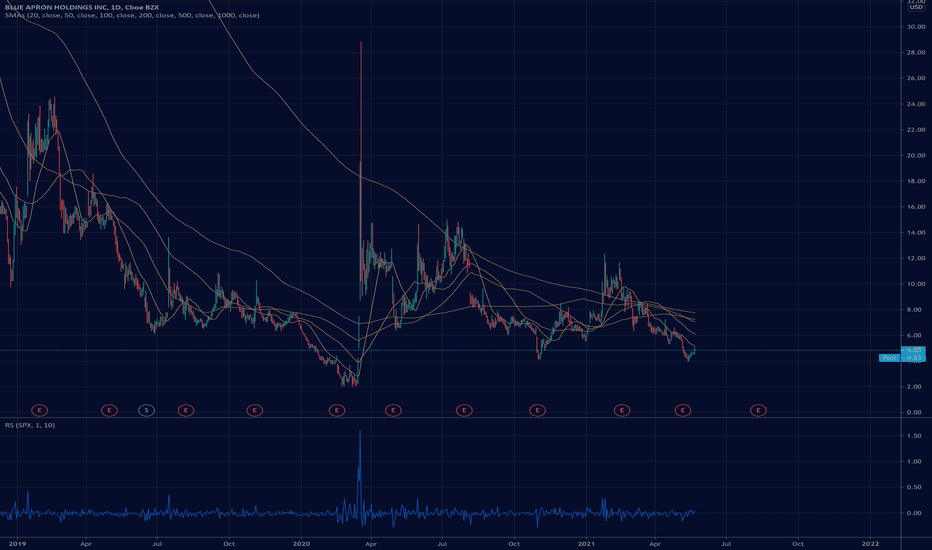Image resolution: width=932 pixels, height=550 pixels.
Task: Click the Post market price label
Action: [x=889, y=358]
